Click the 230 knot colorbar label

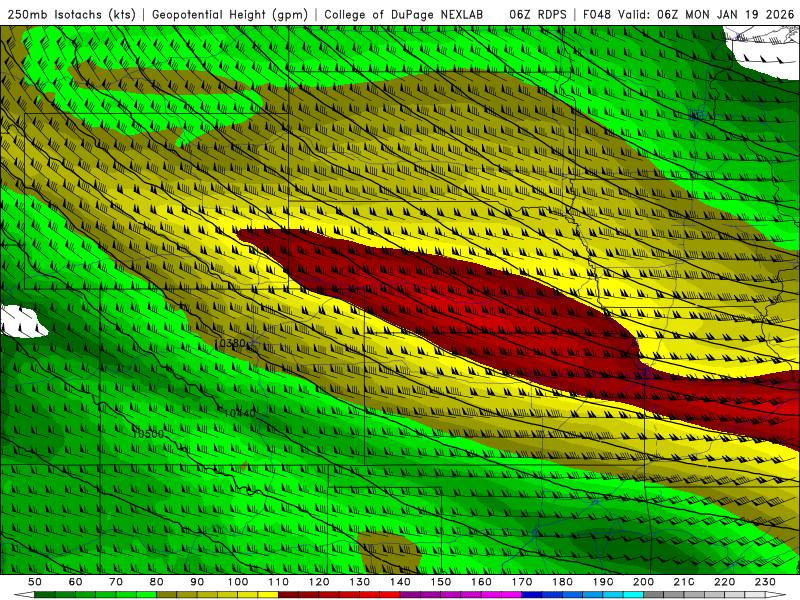point(765,582)
